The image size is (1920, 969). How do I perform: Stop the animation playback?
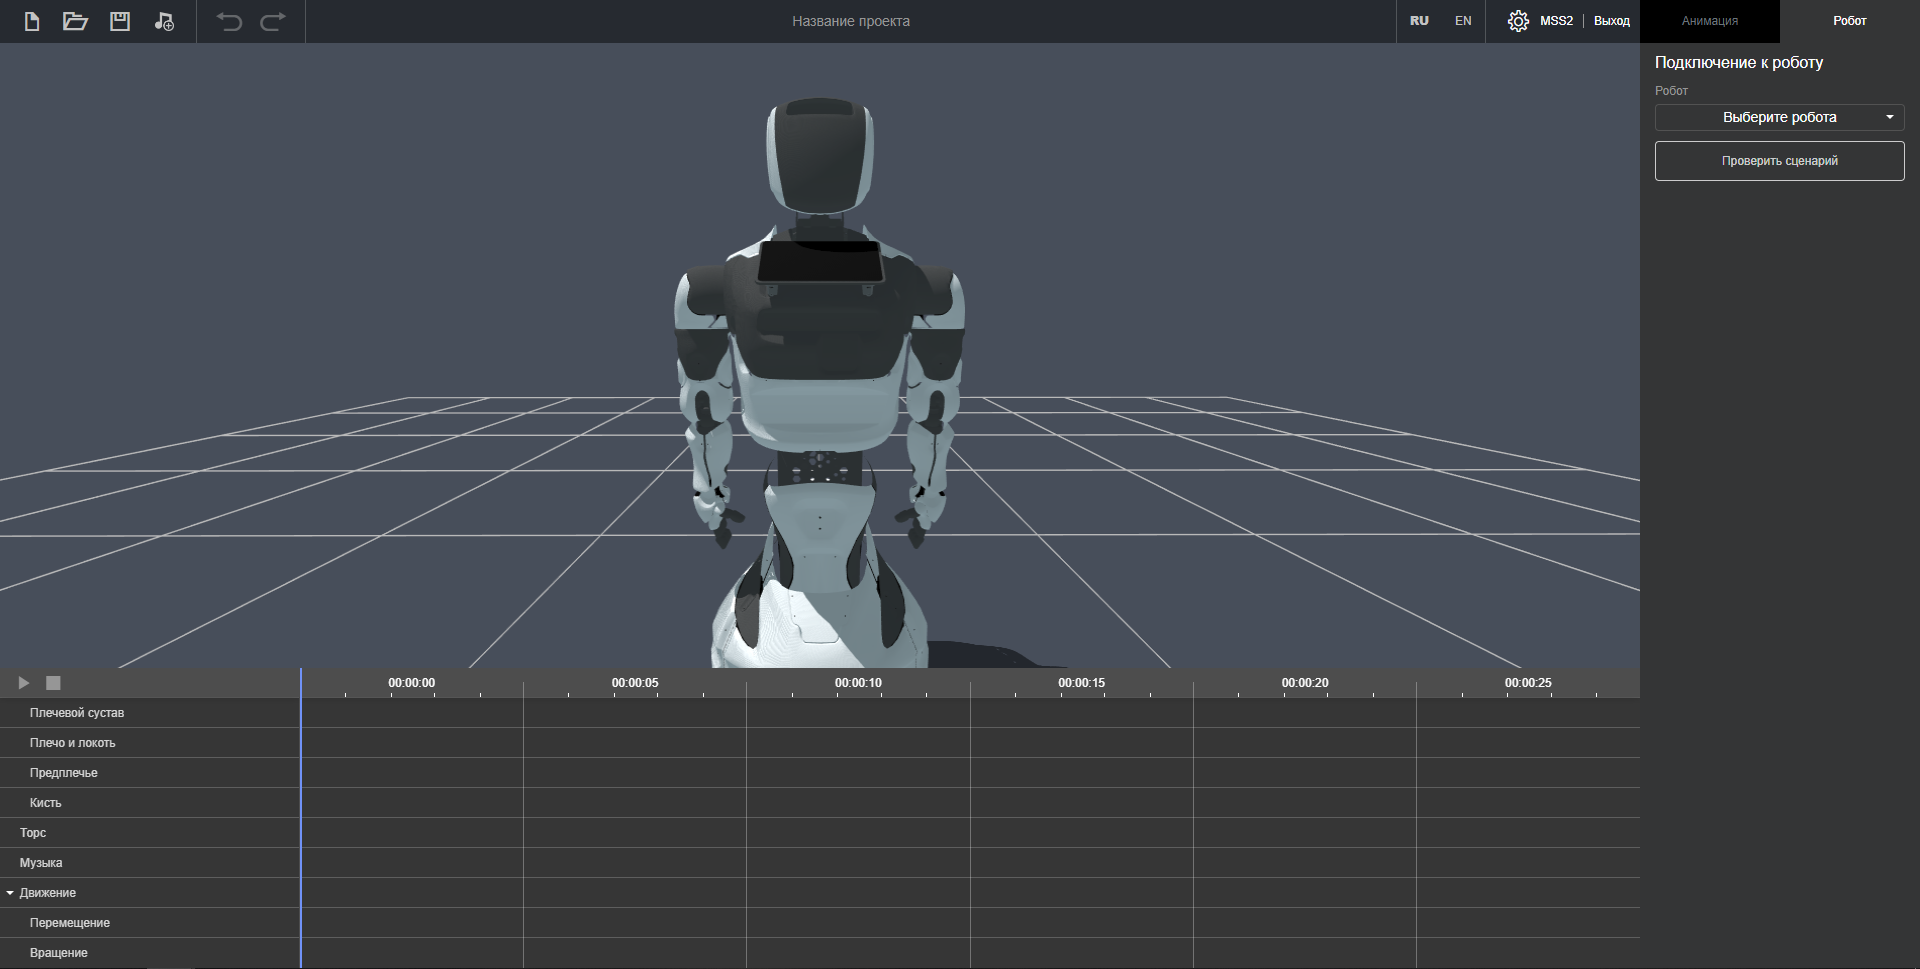pos(54,683)
